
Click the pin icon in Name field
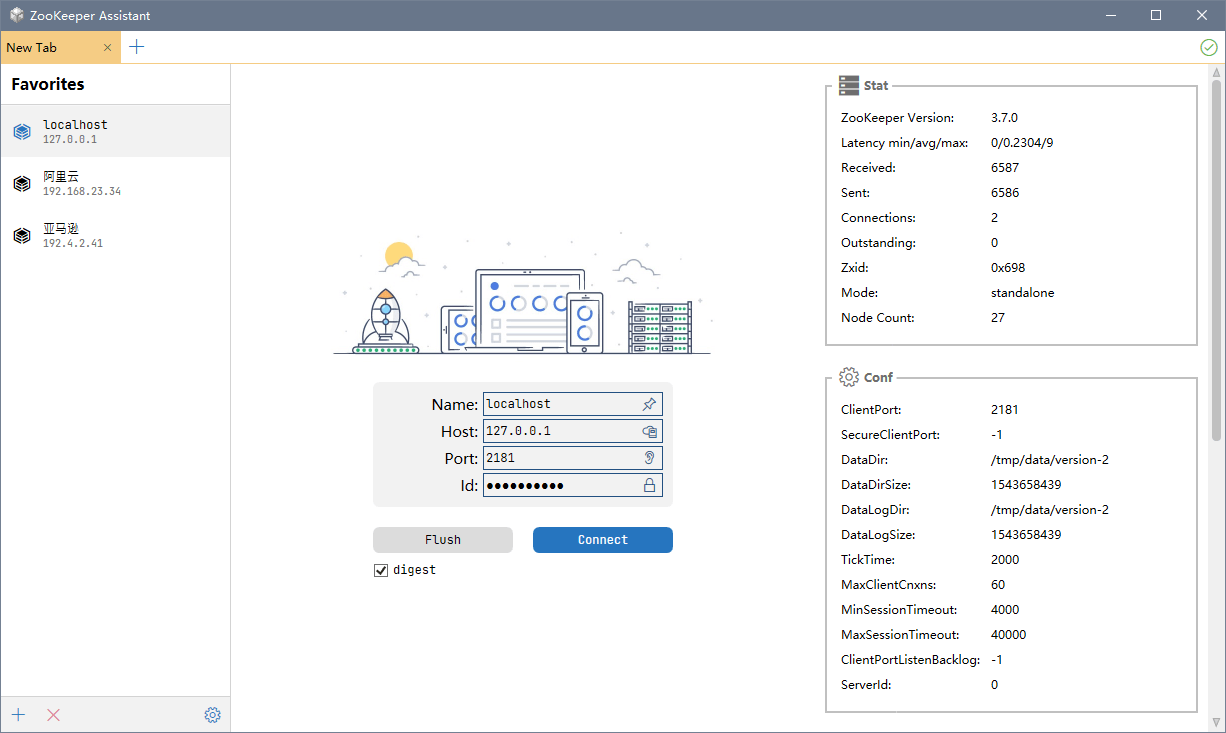pyautogui.click(x=649, y=404)
